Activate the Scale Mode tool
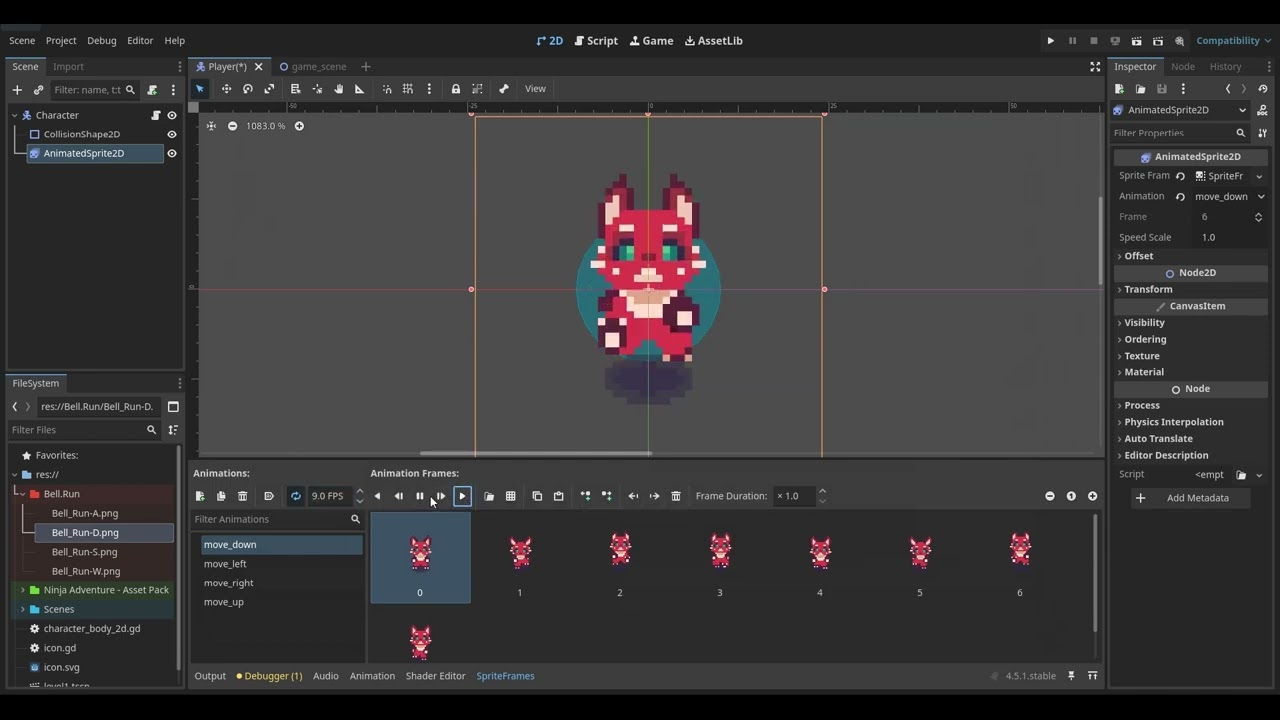1280x720 pixels. (x=269, y=89)
